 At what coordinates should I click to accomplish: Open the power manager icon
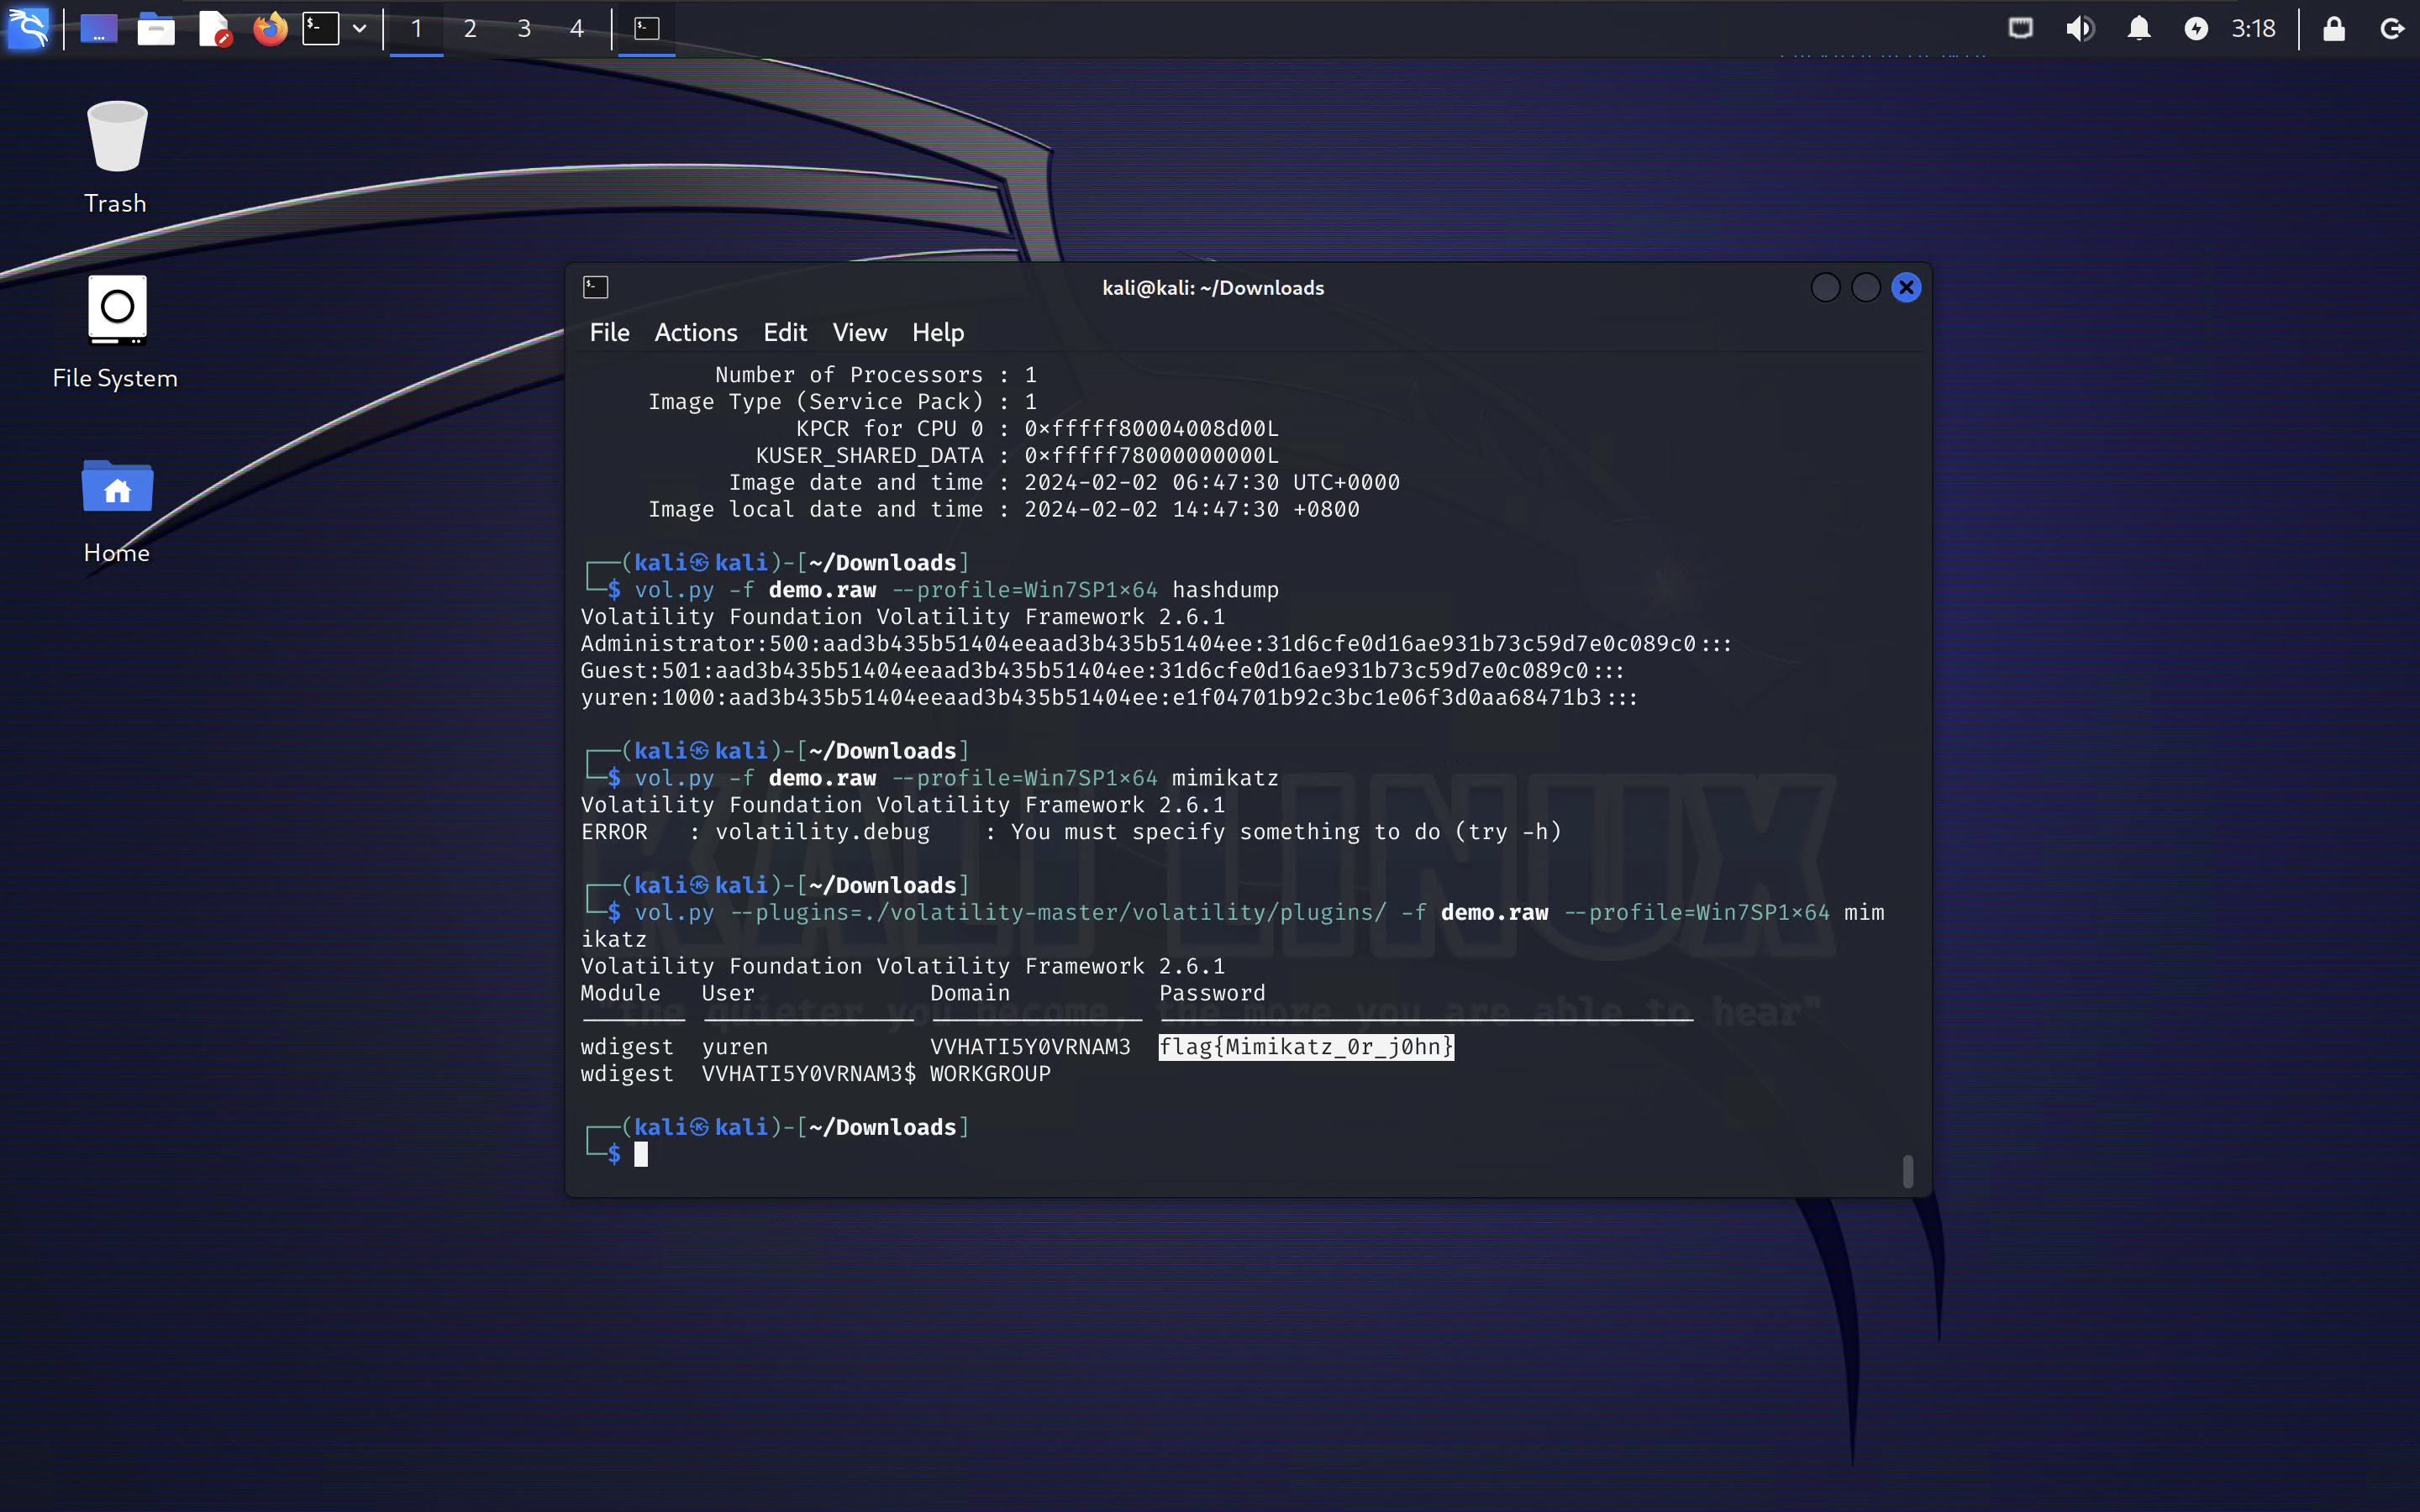[2195, 28]
